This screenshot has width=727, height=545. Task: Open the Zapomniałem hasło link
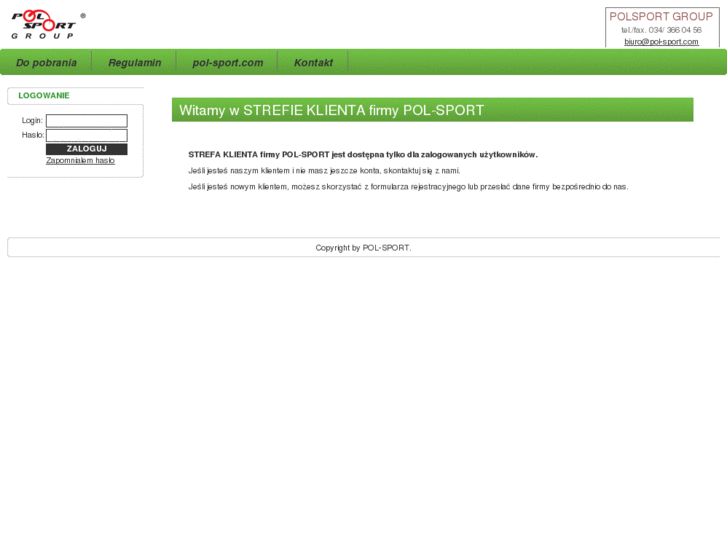(80, 160)
